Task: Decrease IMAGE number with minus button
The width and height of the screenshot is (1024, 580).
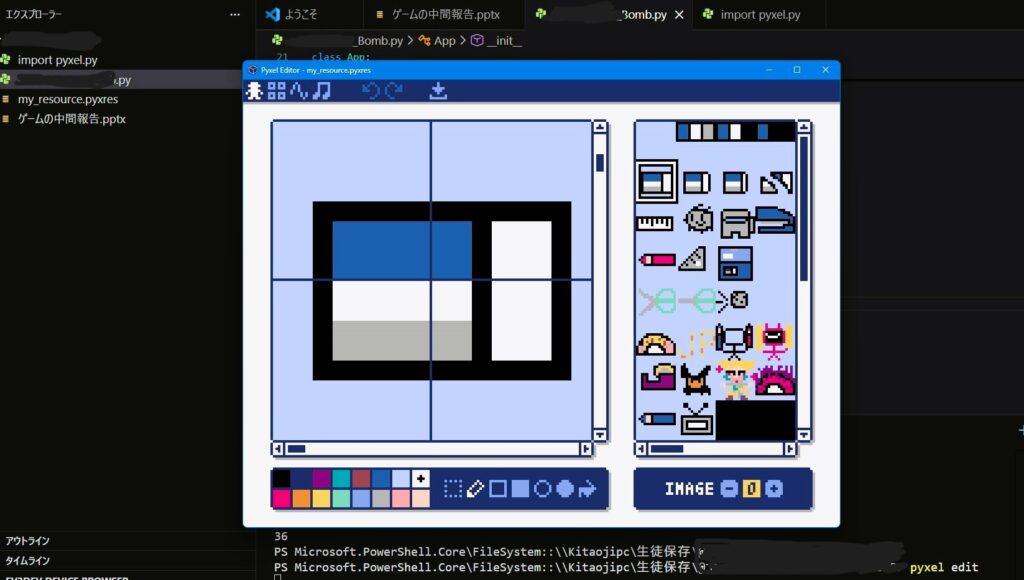Action: coord(729,489)
